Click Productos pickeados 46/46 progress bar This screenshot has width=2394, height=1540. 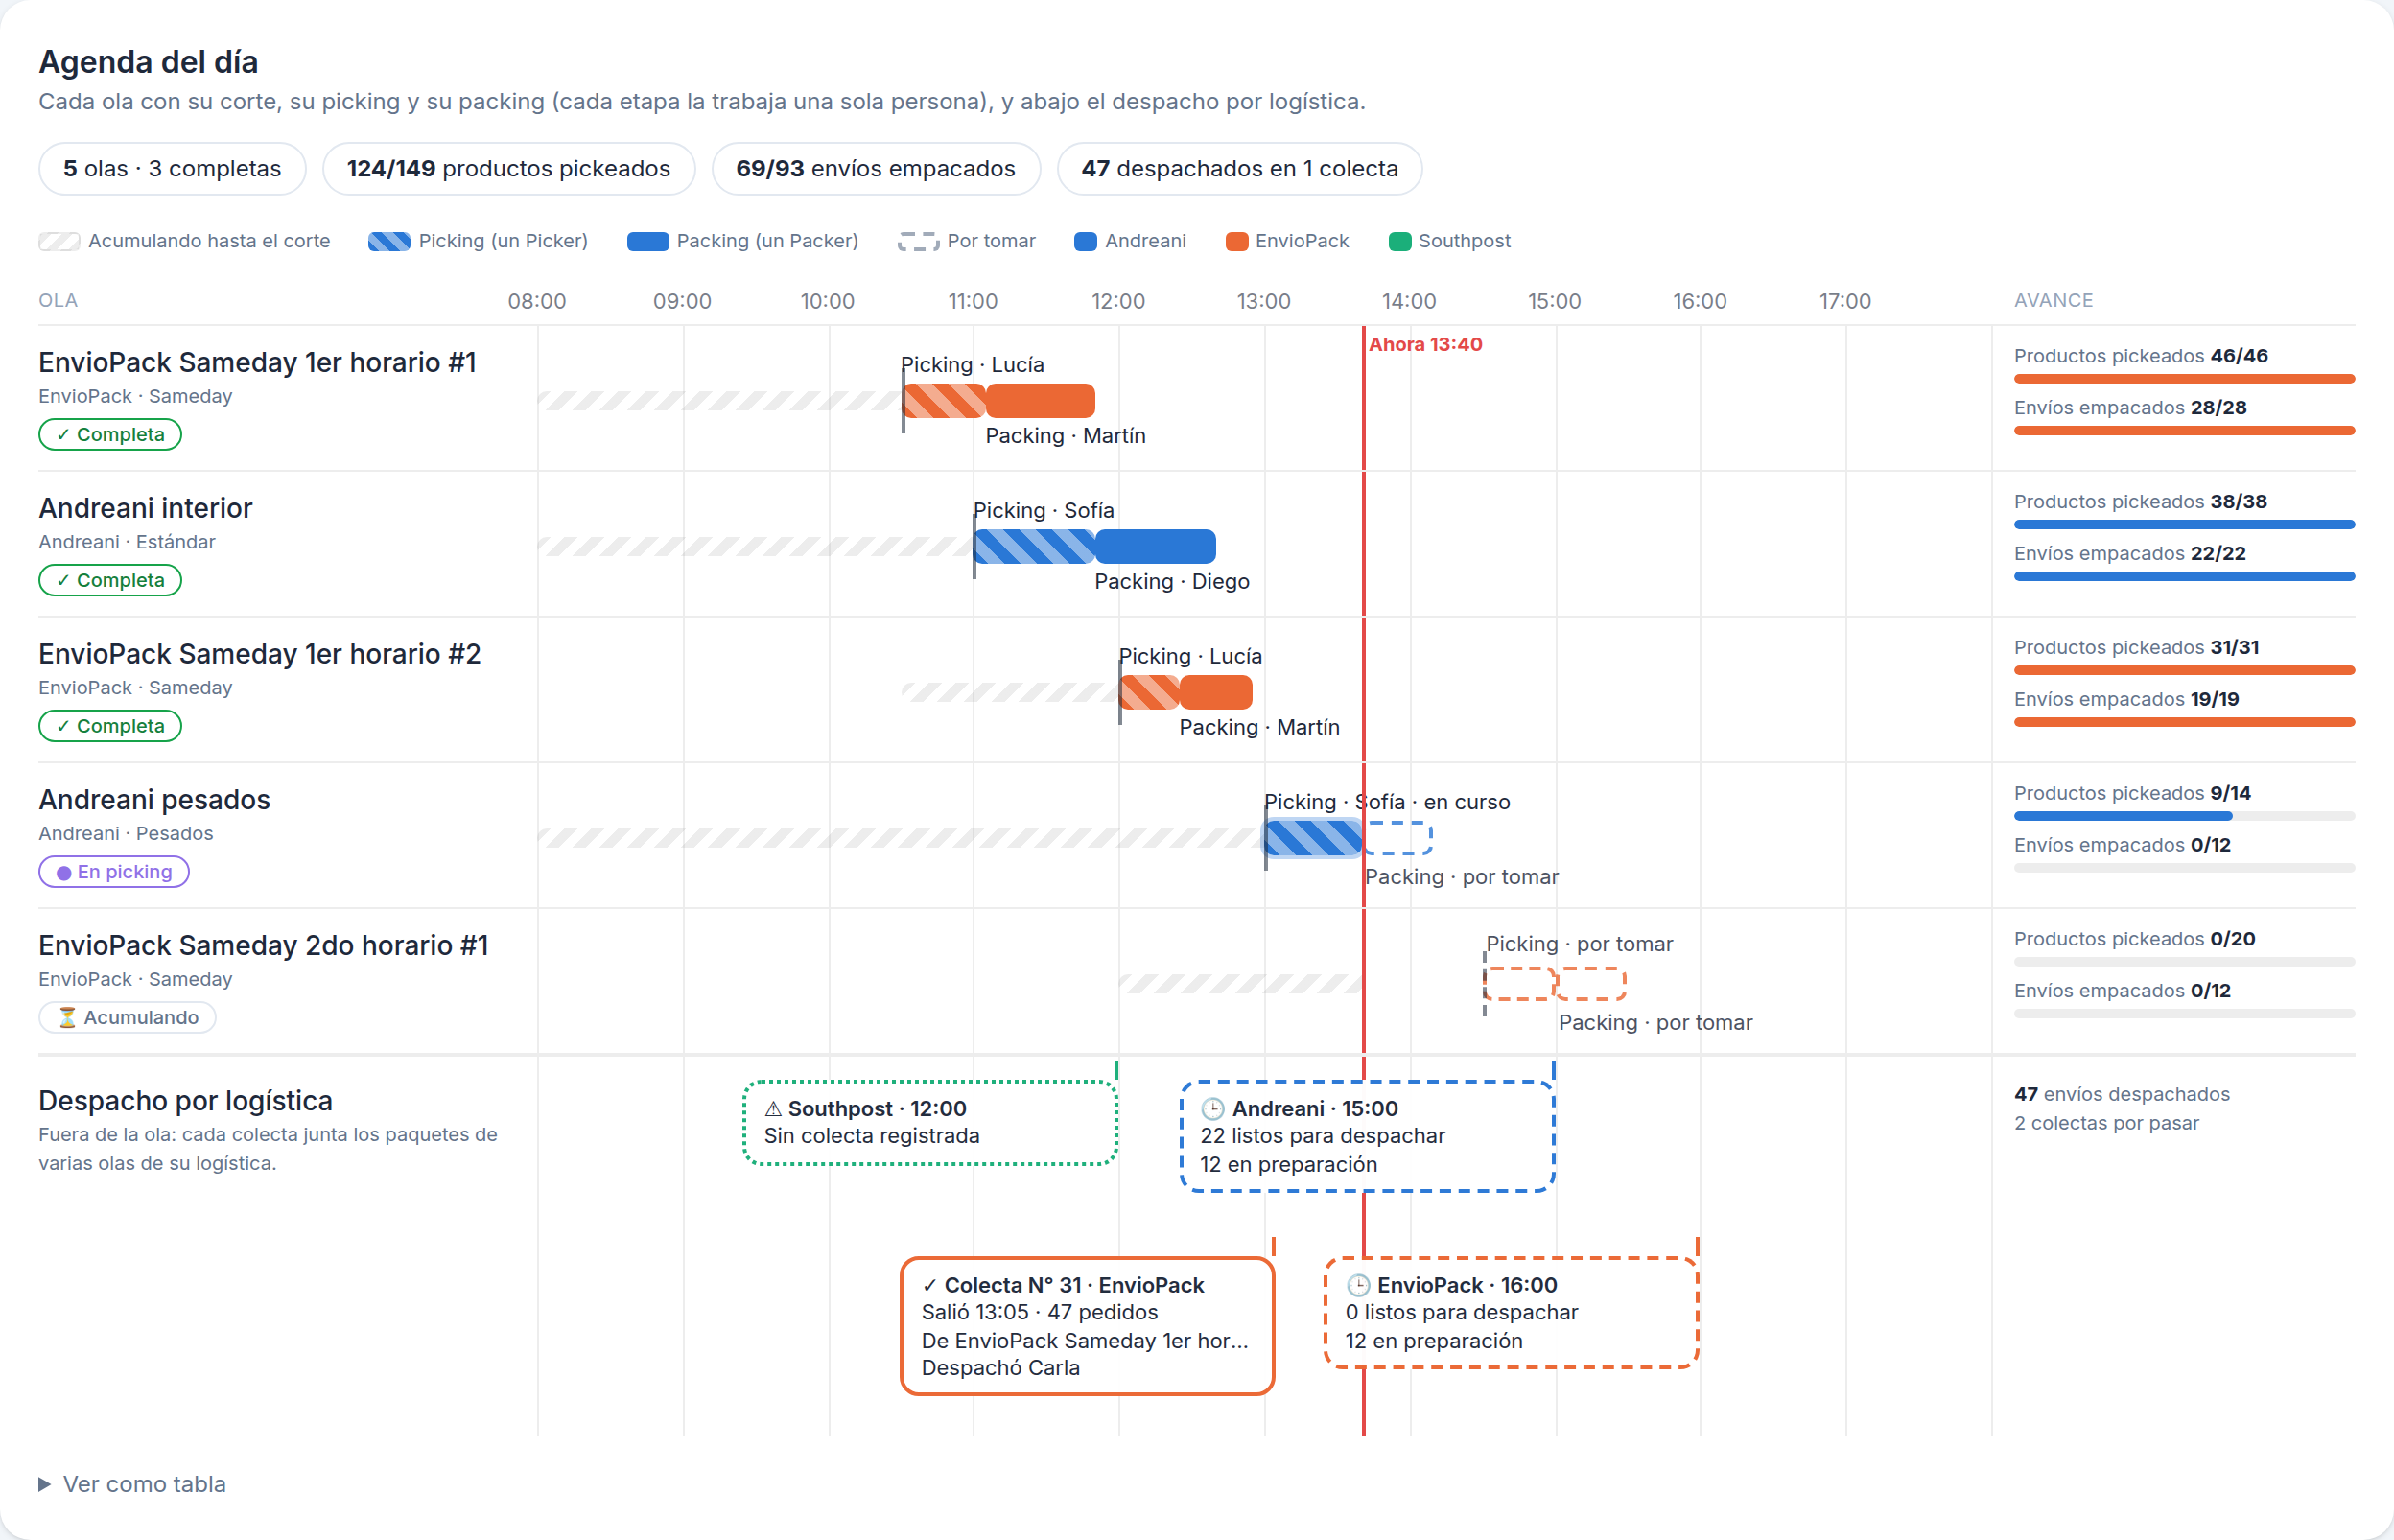(x=2184, y=379)
